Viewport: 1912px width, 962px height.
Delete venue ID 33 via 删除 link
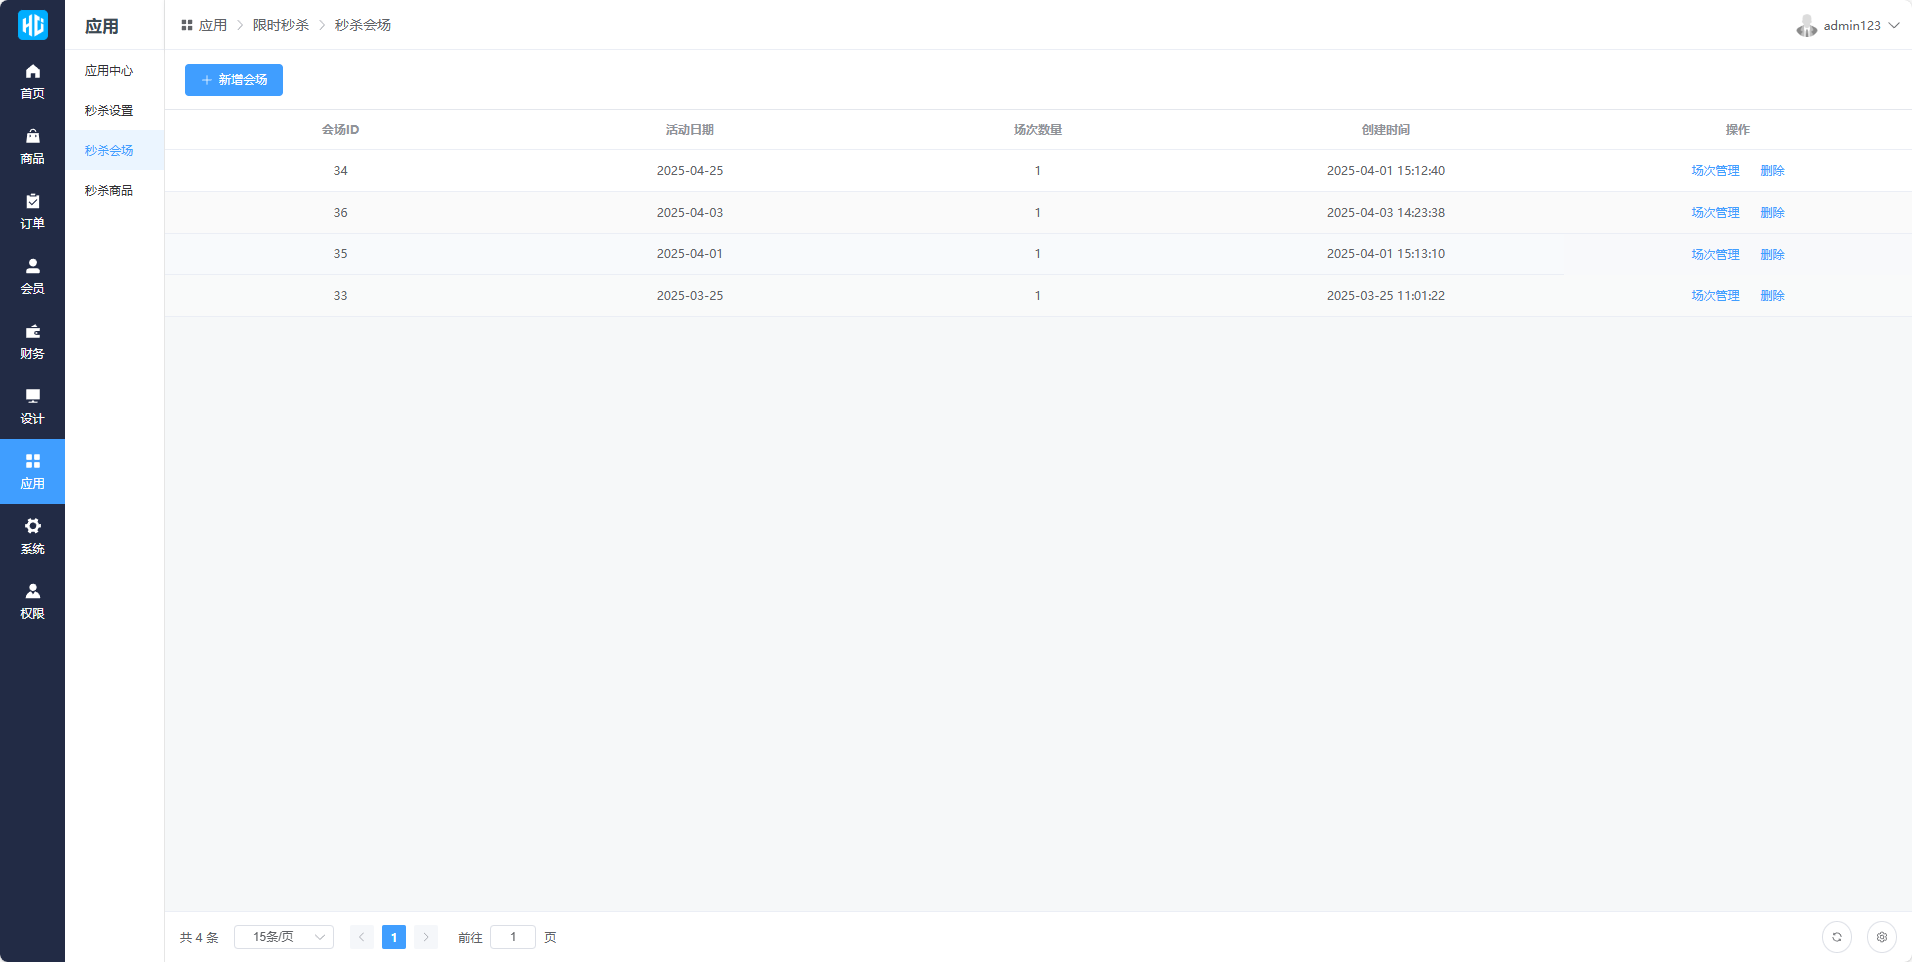(1772, 296)
